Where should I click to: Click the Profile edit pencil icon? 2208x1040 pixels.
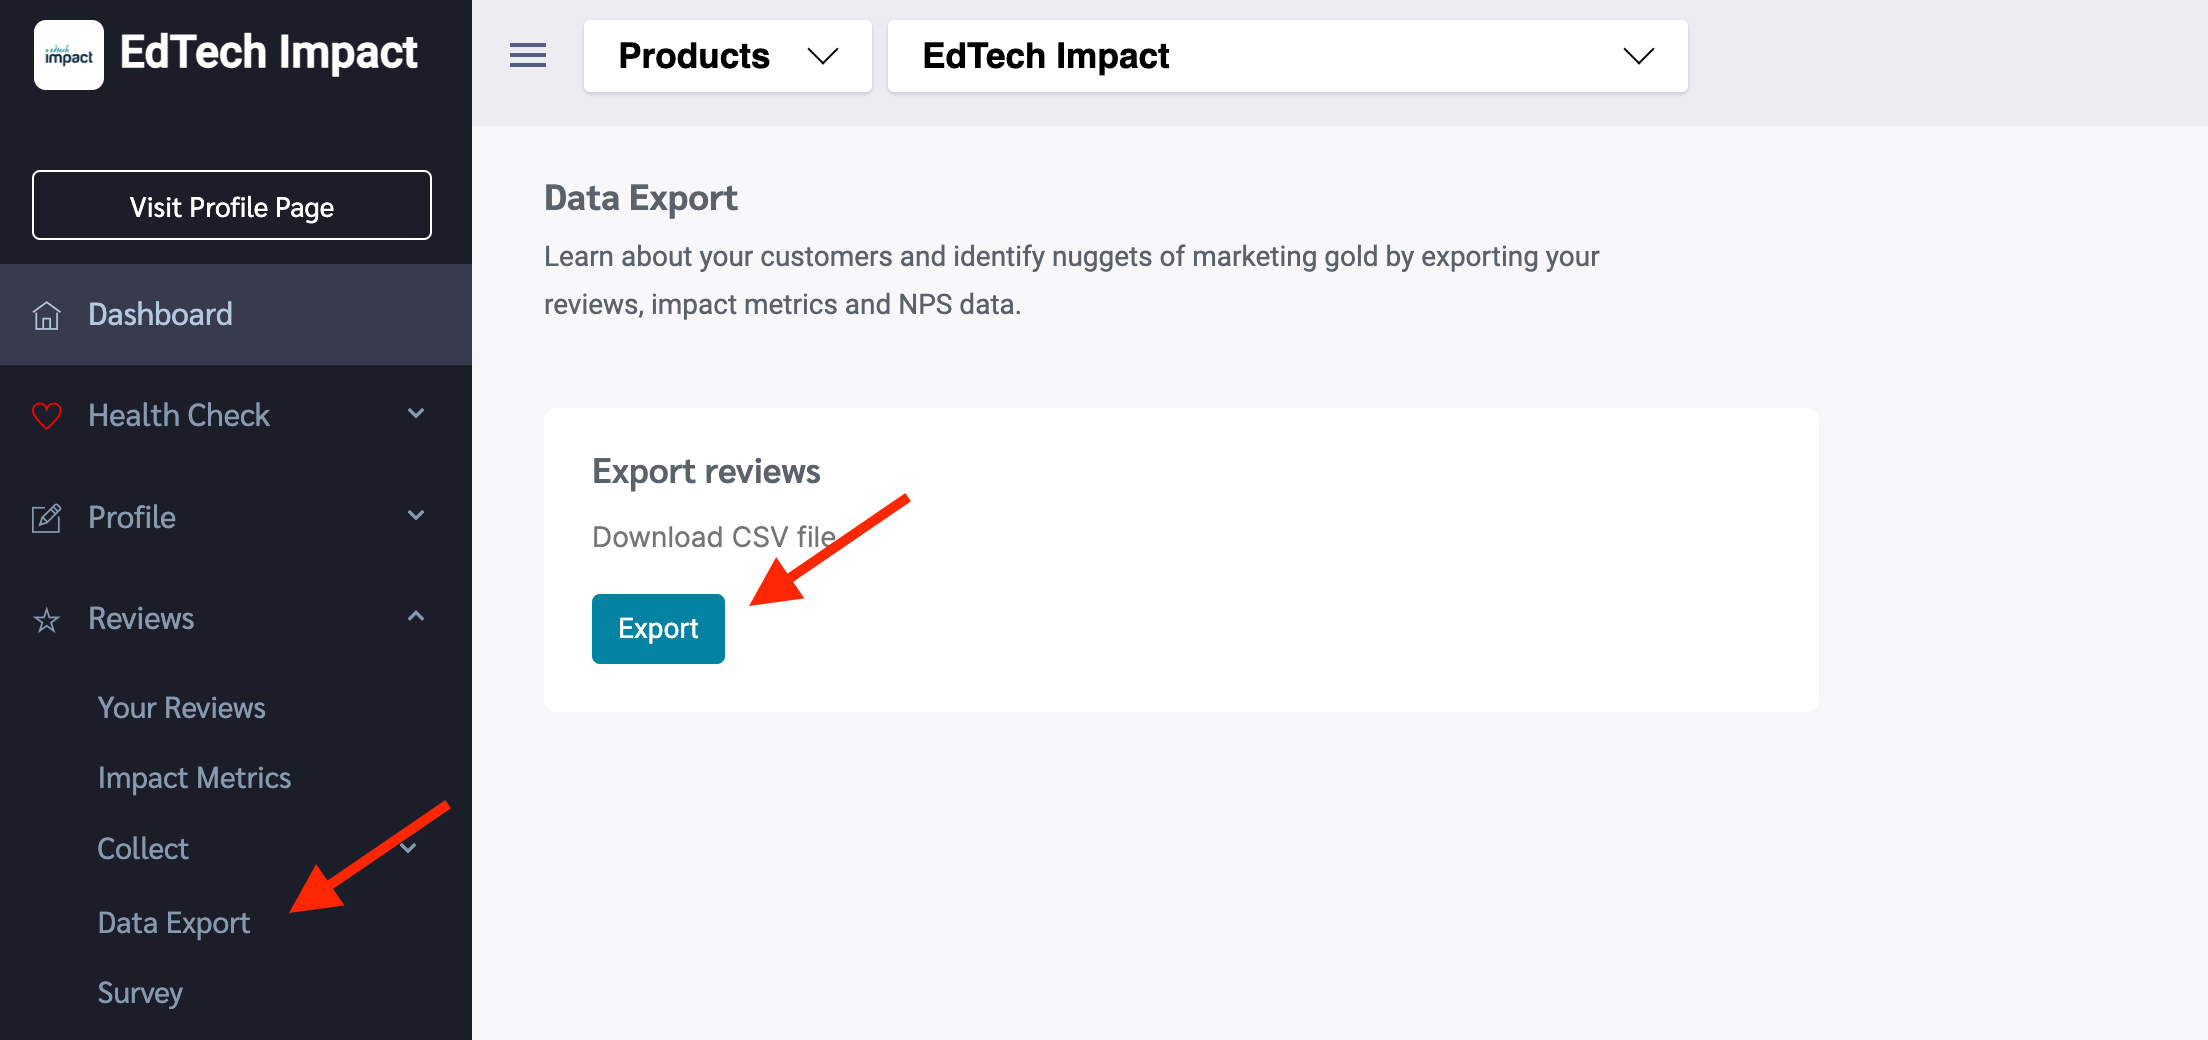click(x=47, y=518)
